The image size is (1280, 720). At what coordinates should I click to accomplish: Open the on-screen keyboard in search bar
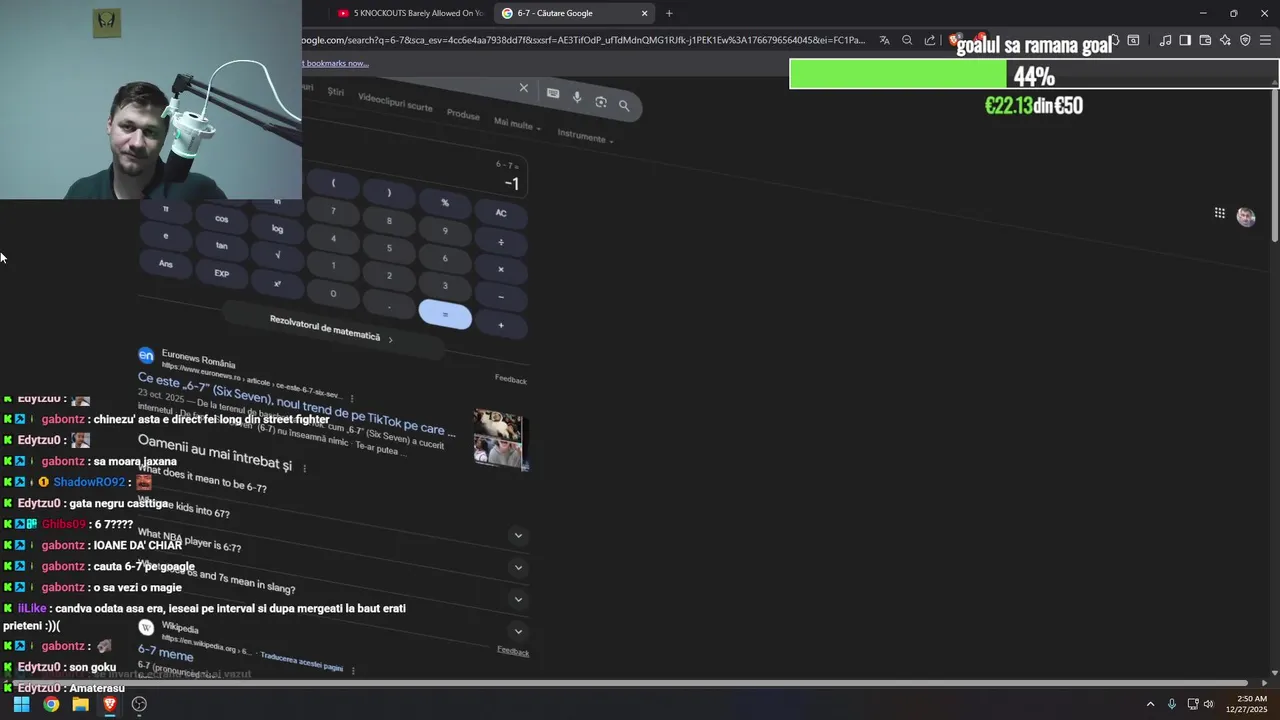pos(553,93)
